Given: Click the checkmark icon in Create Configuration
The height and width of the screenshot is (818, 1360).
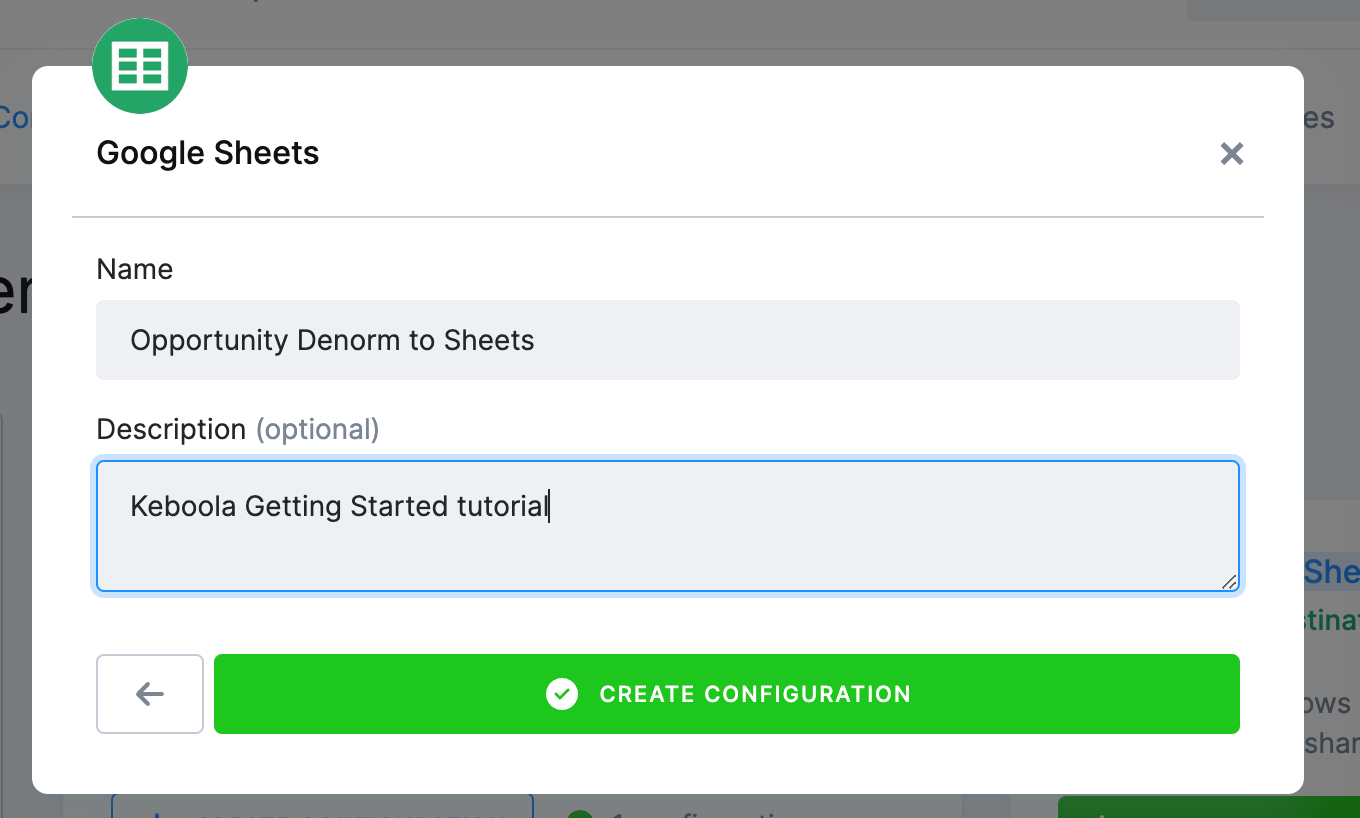Looking at the screenshot, I should [562, 694].
